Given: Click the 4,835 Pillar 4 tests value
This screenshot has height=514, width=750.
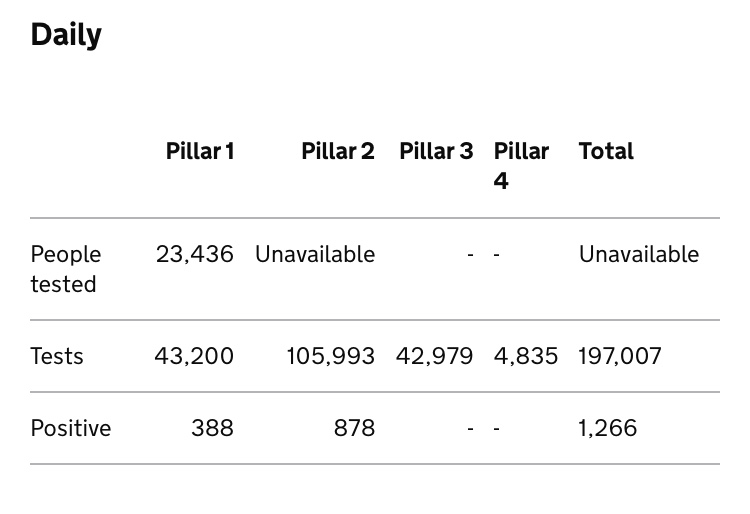Looking at the screenshot, I should tap(526, 356).
